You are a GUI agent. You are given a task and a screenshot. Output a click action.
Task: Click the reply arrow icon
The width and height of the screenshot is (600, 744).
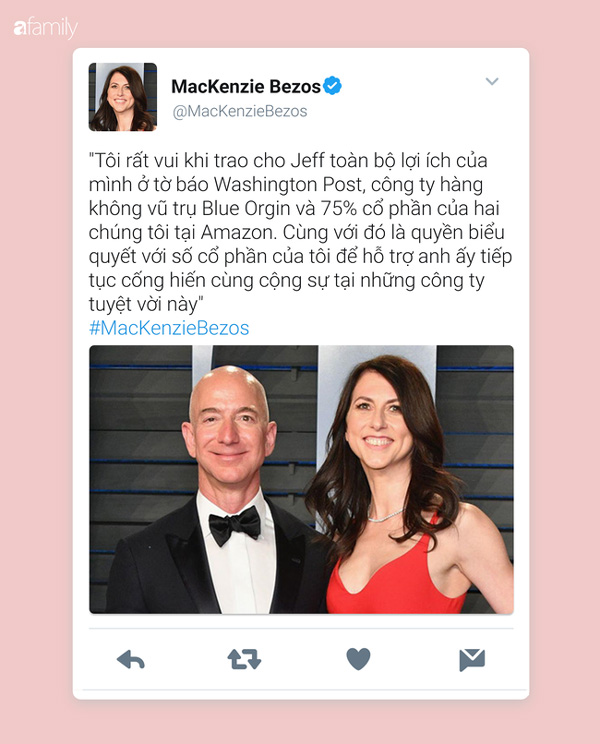click(130, 660)
